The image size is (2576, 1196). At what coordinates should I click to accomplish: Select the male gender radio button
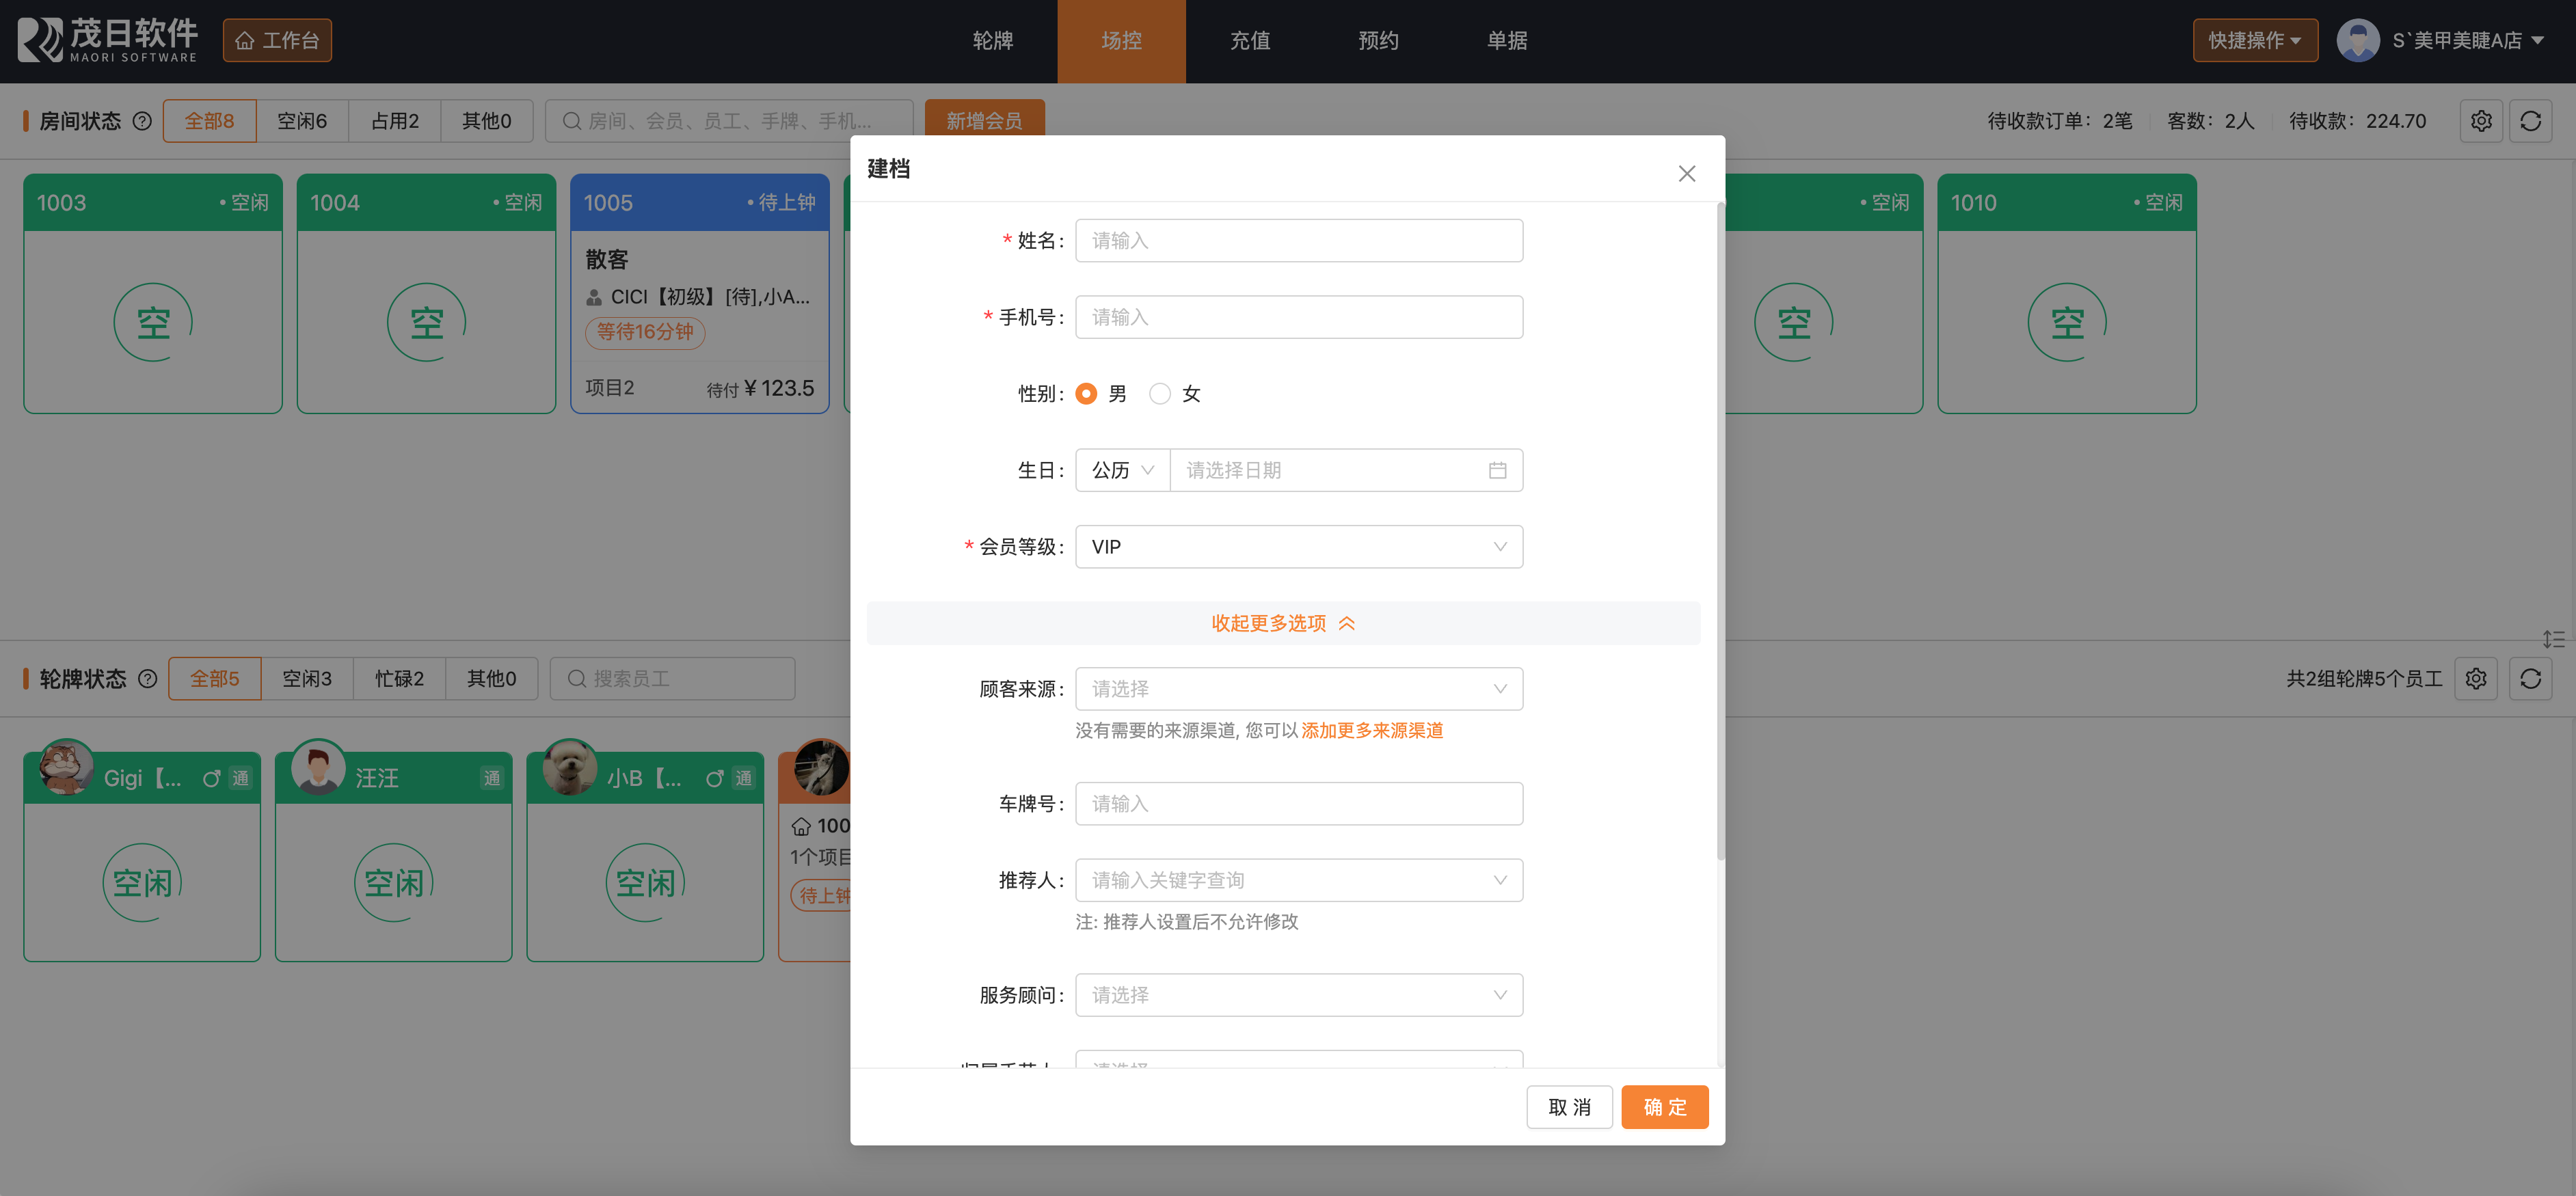[1086, 394]
